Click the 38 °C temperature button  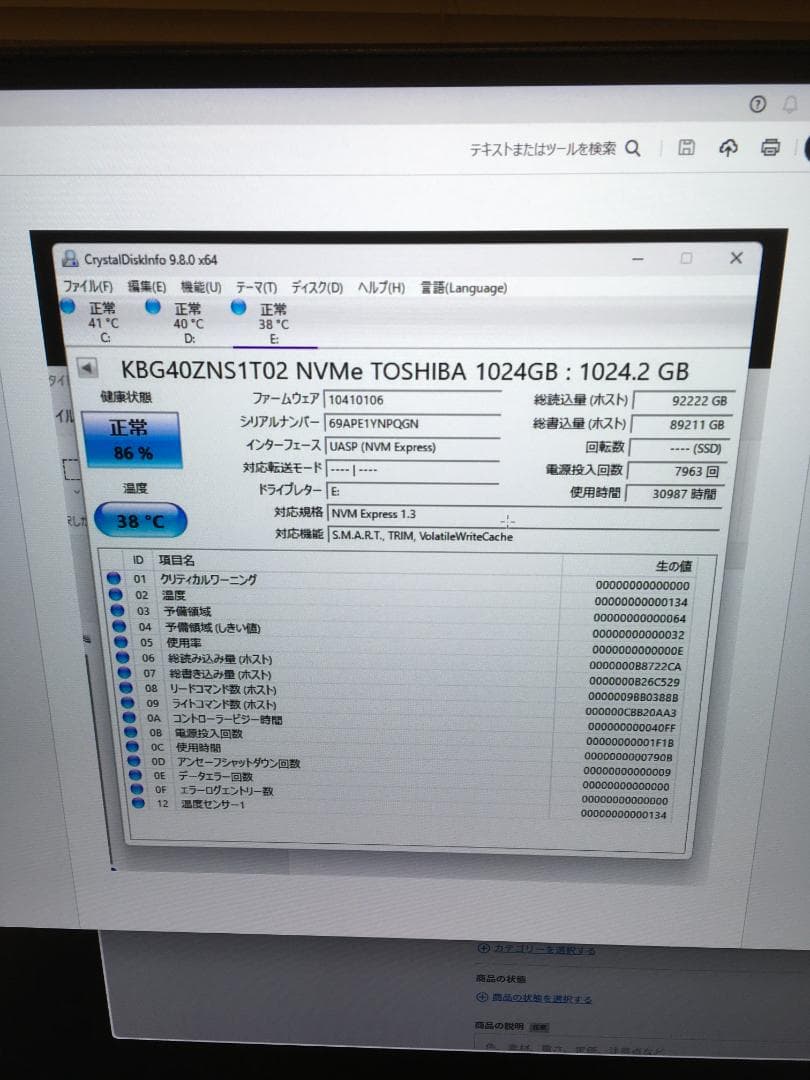pos(141,521)
